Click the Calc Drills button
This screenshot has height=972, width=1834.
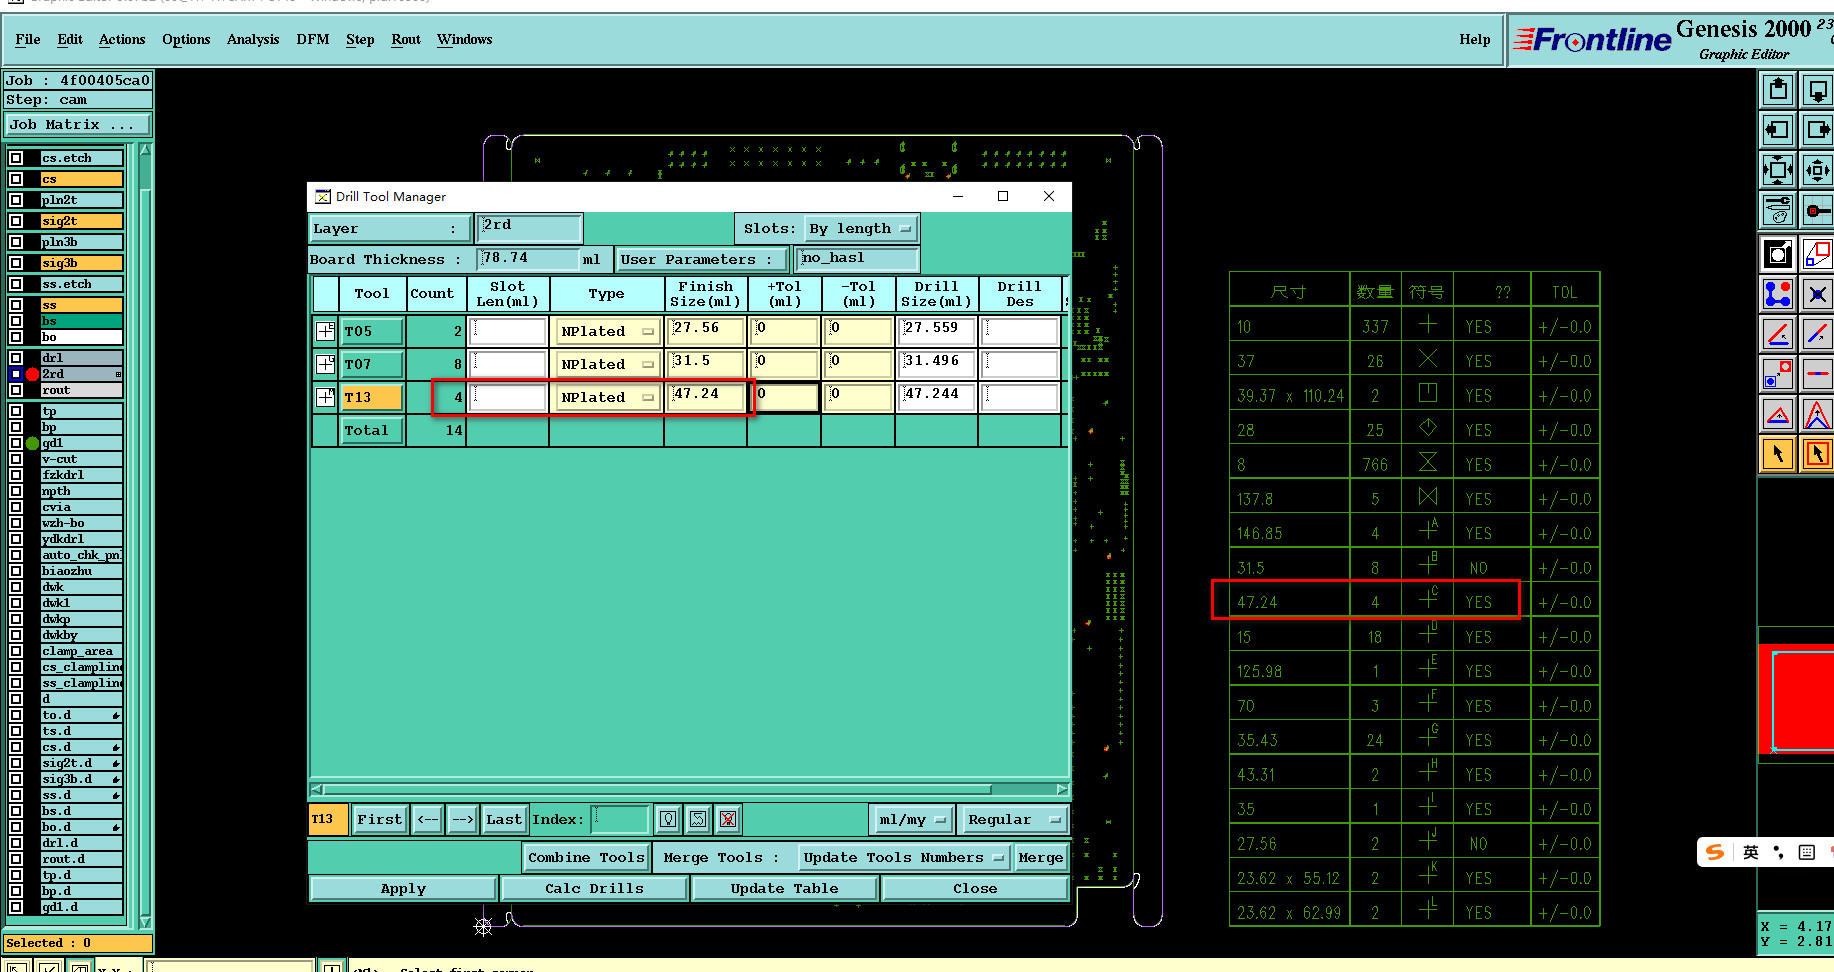(x=594, y=889)
